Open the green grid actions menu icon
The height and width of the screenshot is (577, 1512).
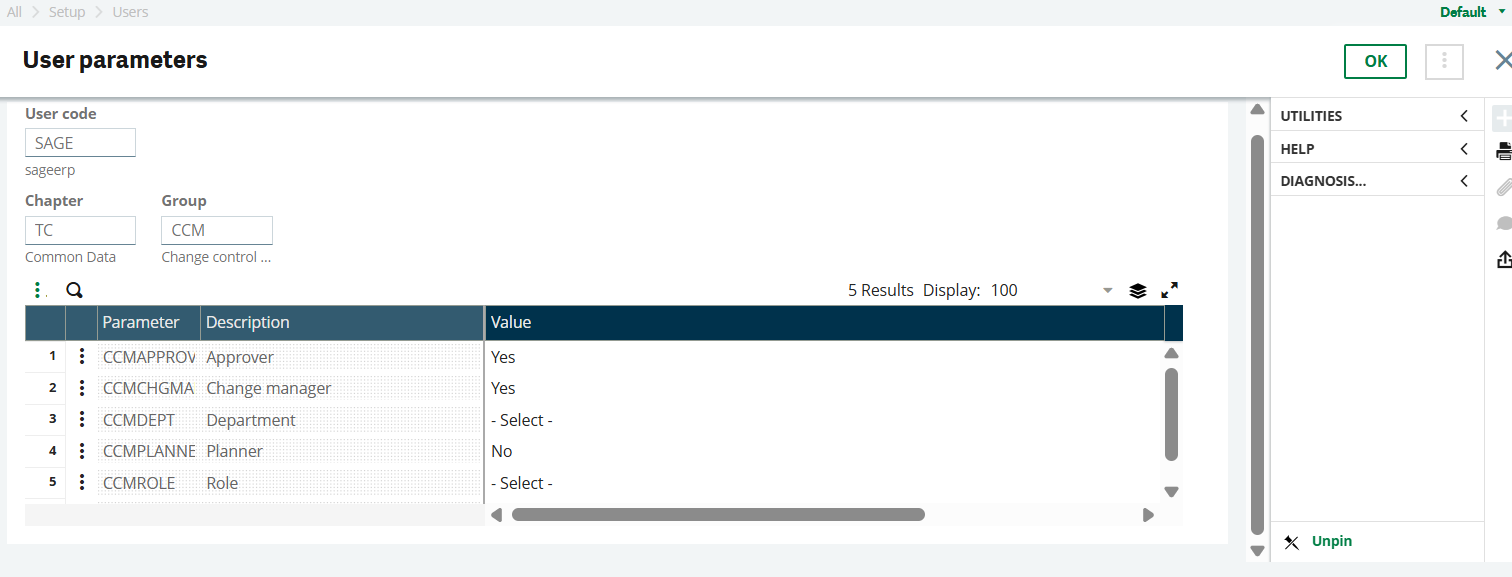click(x=38, y=289)
